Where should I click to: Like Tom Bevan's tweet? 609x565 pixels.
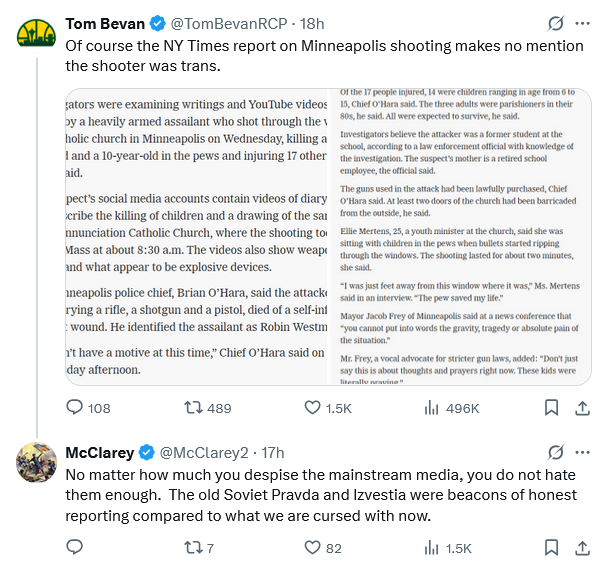click(x=312, y=407)
